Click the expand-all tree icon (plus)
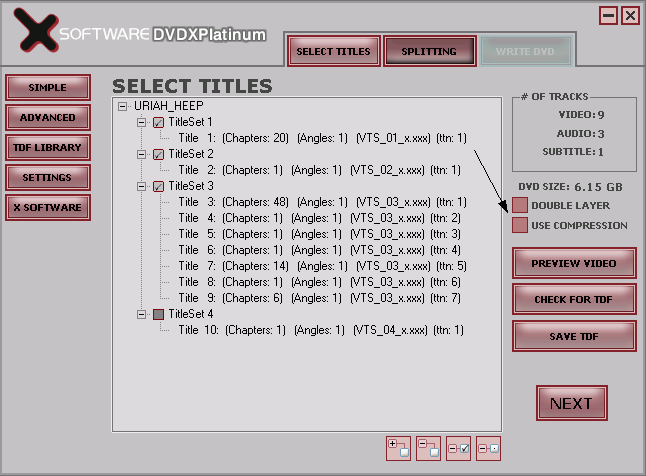Image resolution: width=646 pixels, height=476 pixels. (398, 448)
